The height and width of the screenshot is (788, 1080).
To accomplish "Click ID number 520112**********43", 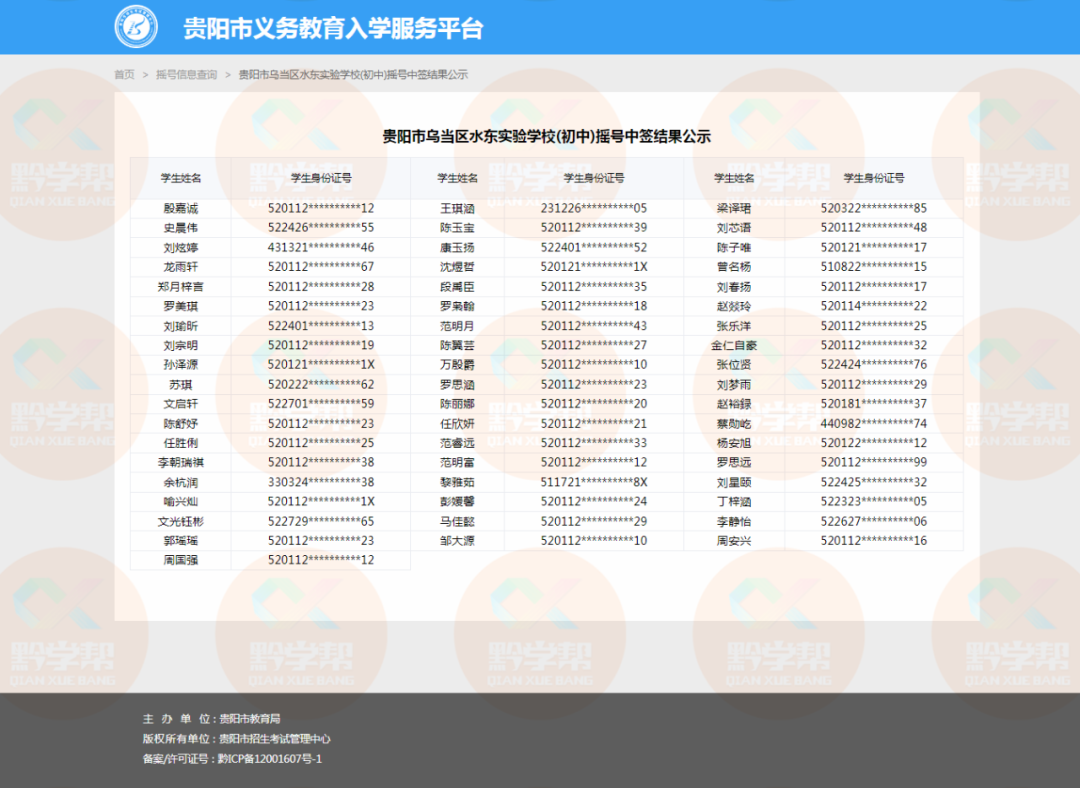I will tap(594, 326).
